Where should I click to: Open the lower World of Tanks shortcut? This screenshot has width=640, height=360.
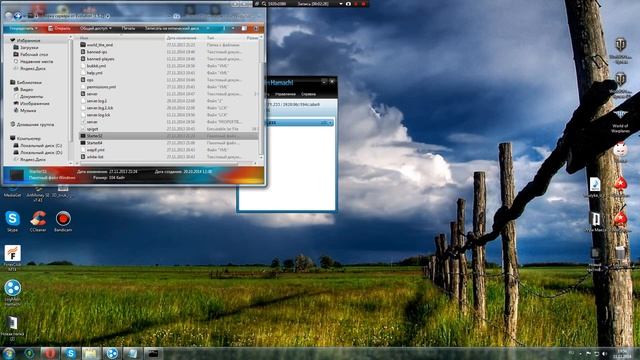point(620,85)
